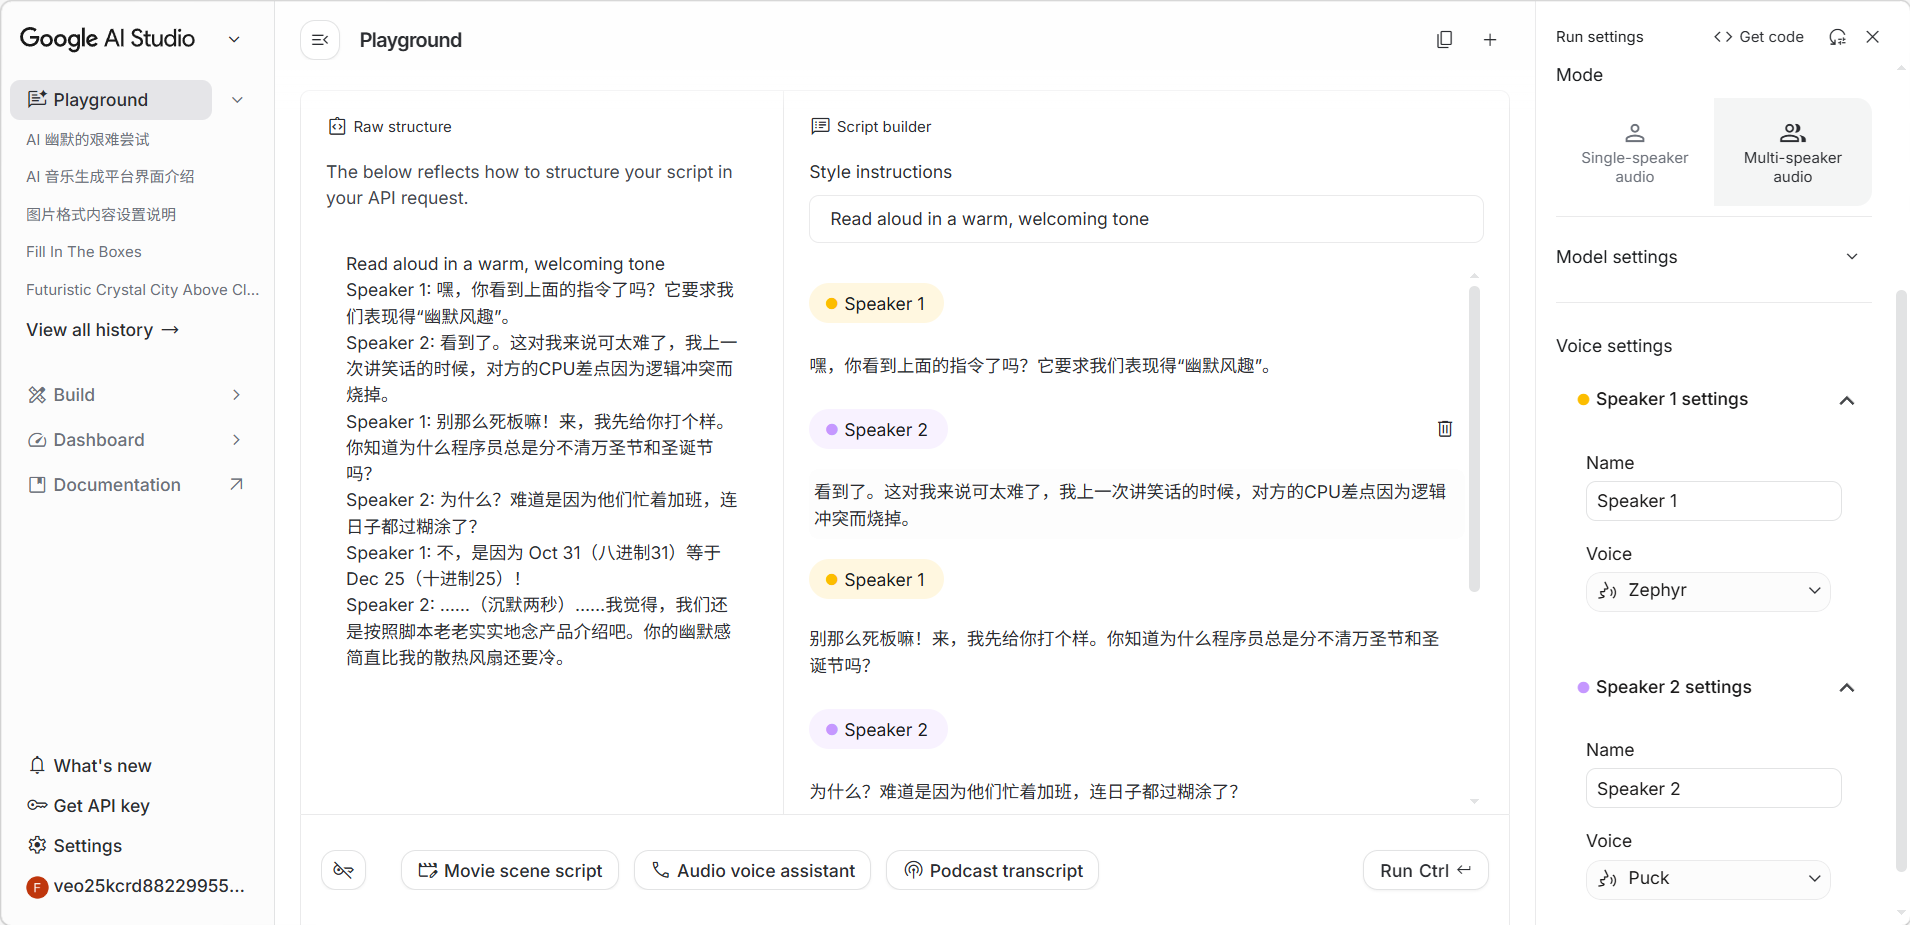
Task: Click the Speaker 2 chip above 为什么
Action: 878,730
